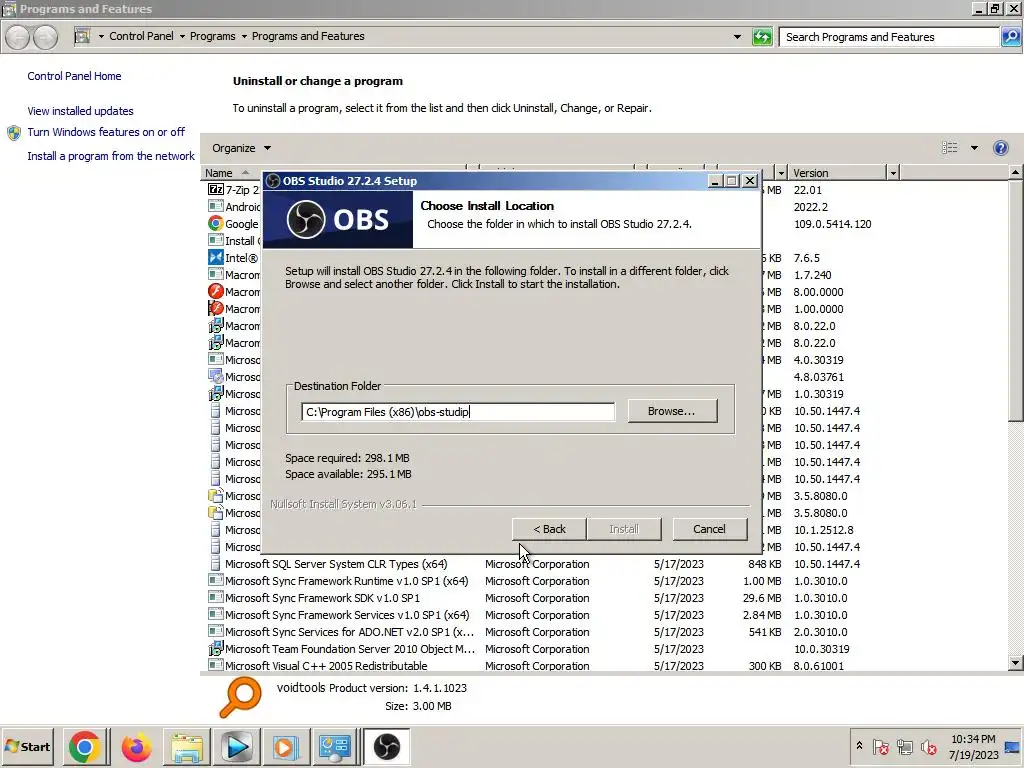The width and height of the screenshot is (1024, 768).
Task: Sort by the Name column header
Action: click(x=219, y=173)
